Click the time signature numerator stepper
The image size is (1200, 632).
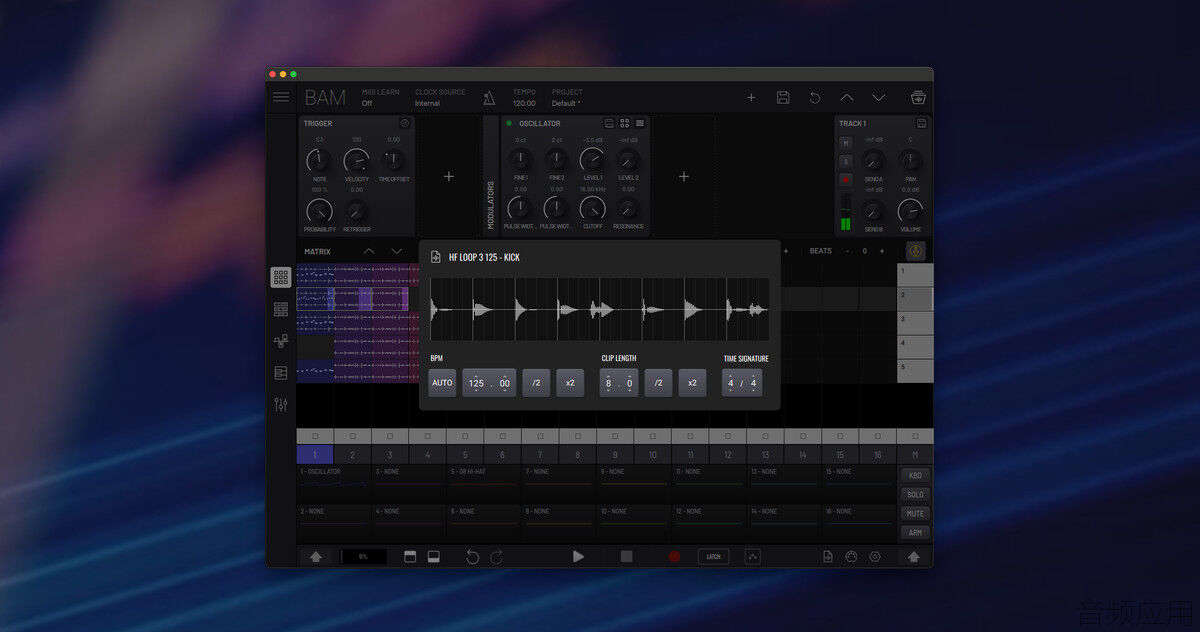[731, 383]
